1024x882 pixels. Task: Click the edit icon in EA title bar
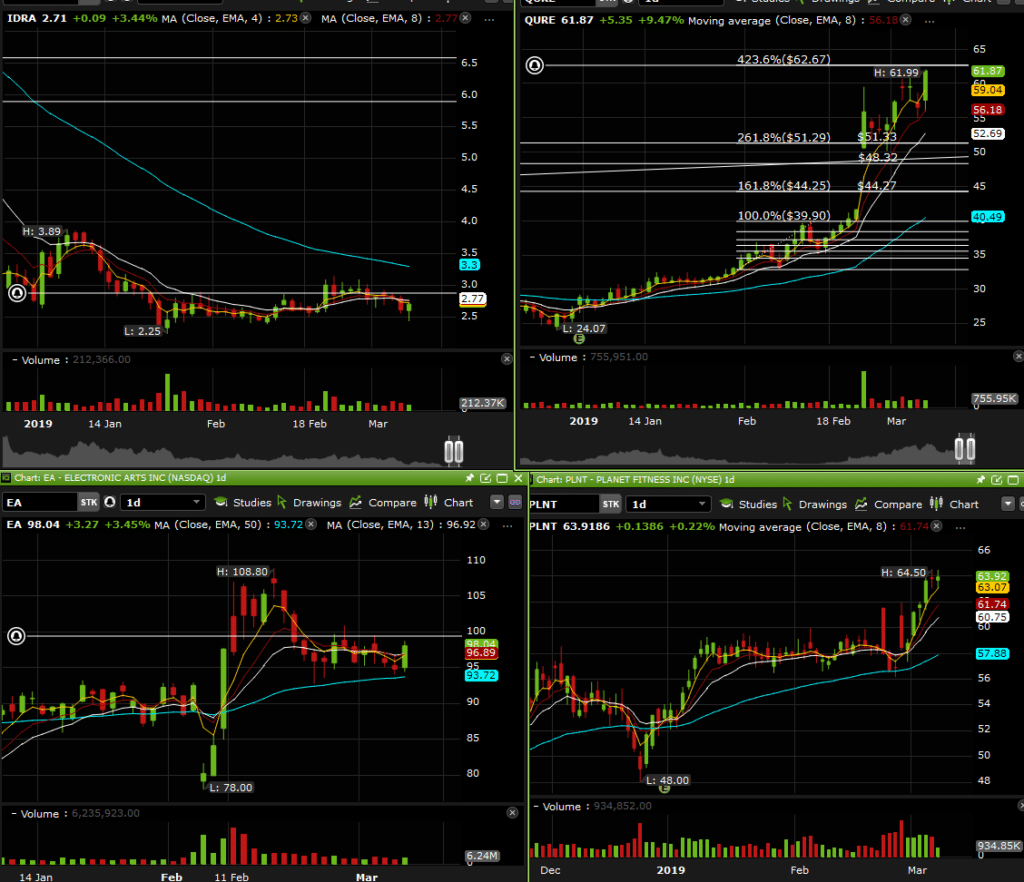[485, 478]
